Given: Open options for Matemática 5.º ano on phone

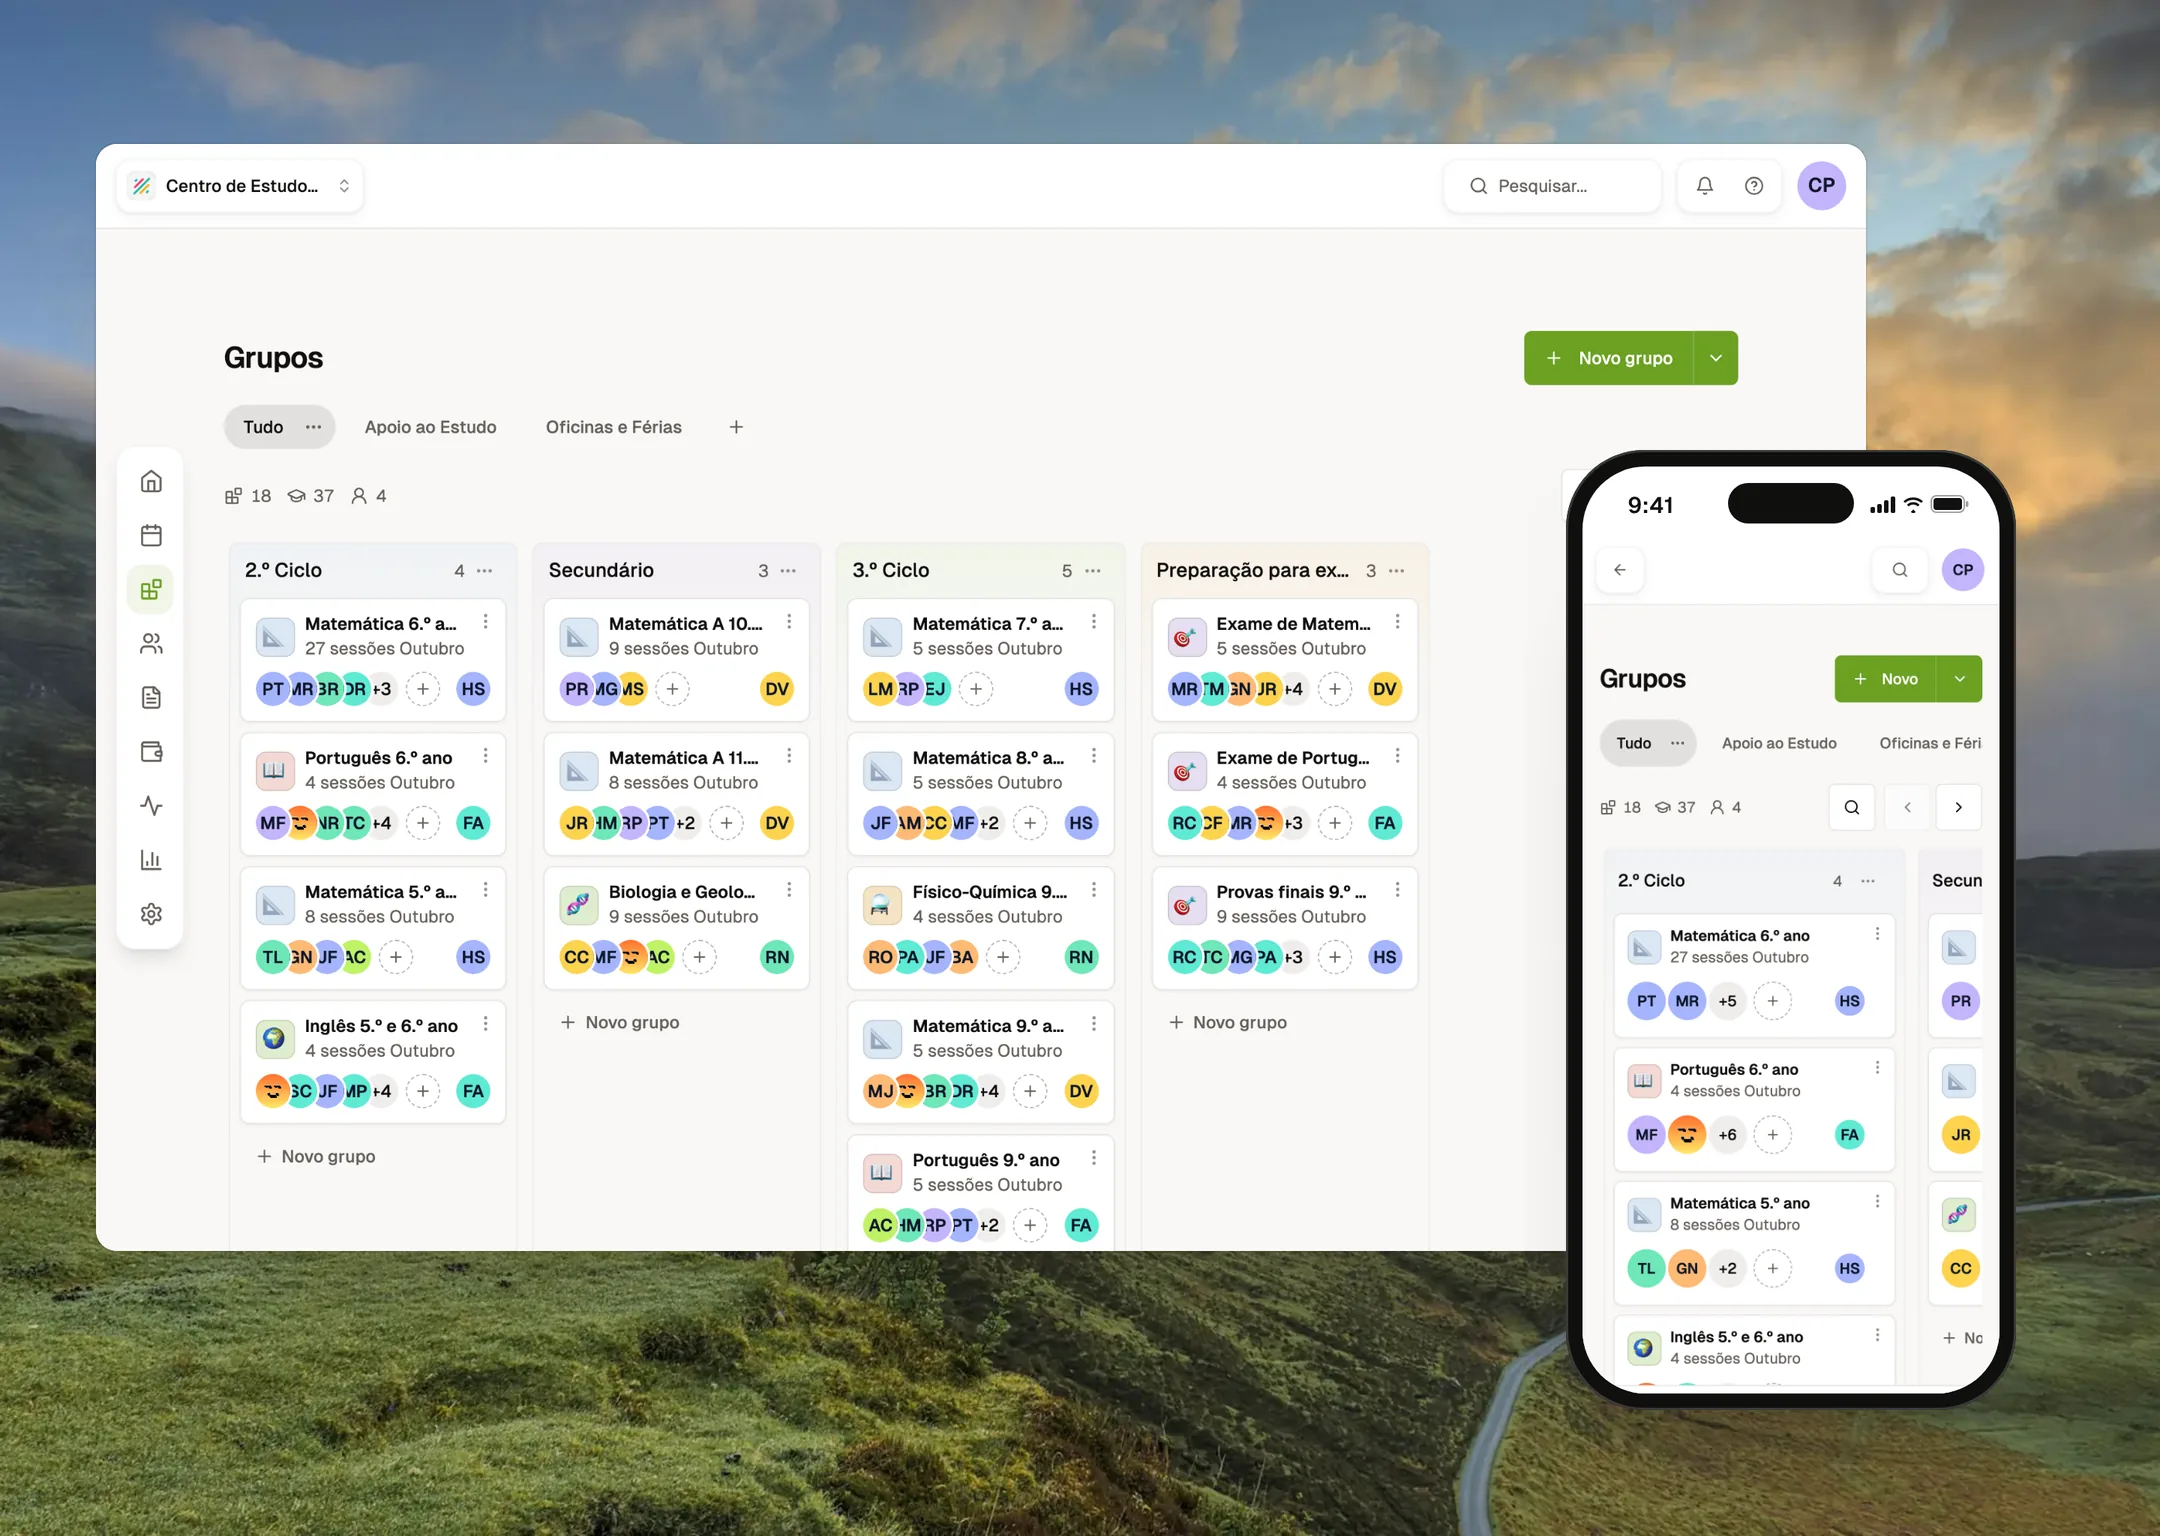Looking at the screenshot, I should pyautogui.click(x=1877, y=1201).
